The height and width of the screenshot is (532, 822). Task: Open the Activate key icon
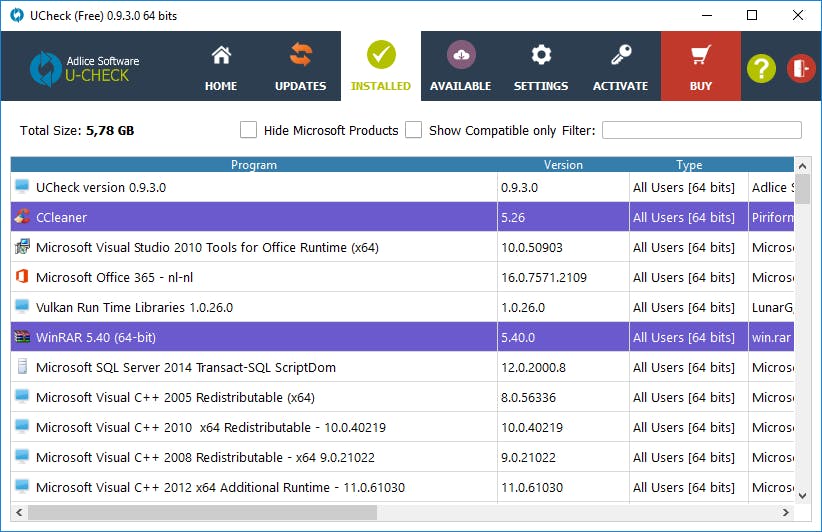pyautogui.click(x=621, y=55)
